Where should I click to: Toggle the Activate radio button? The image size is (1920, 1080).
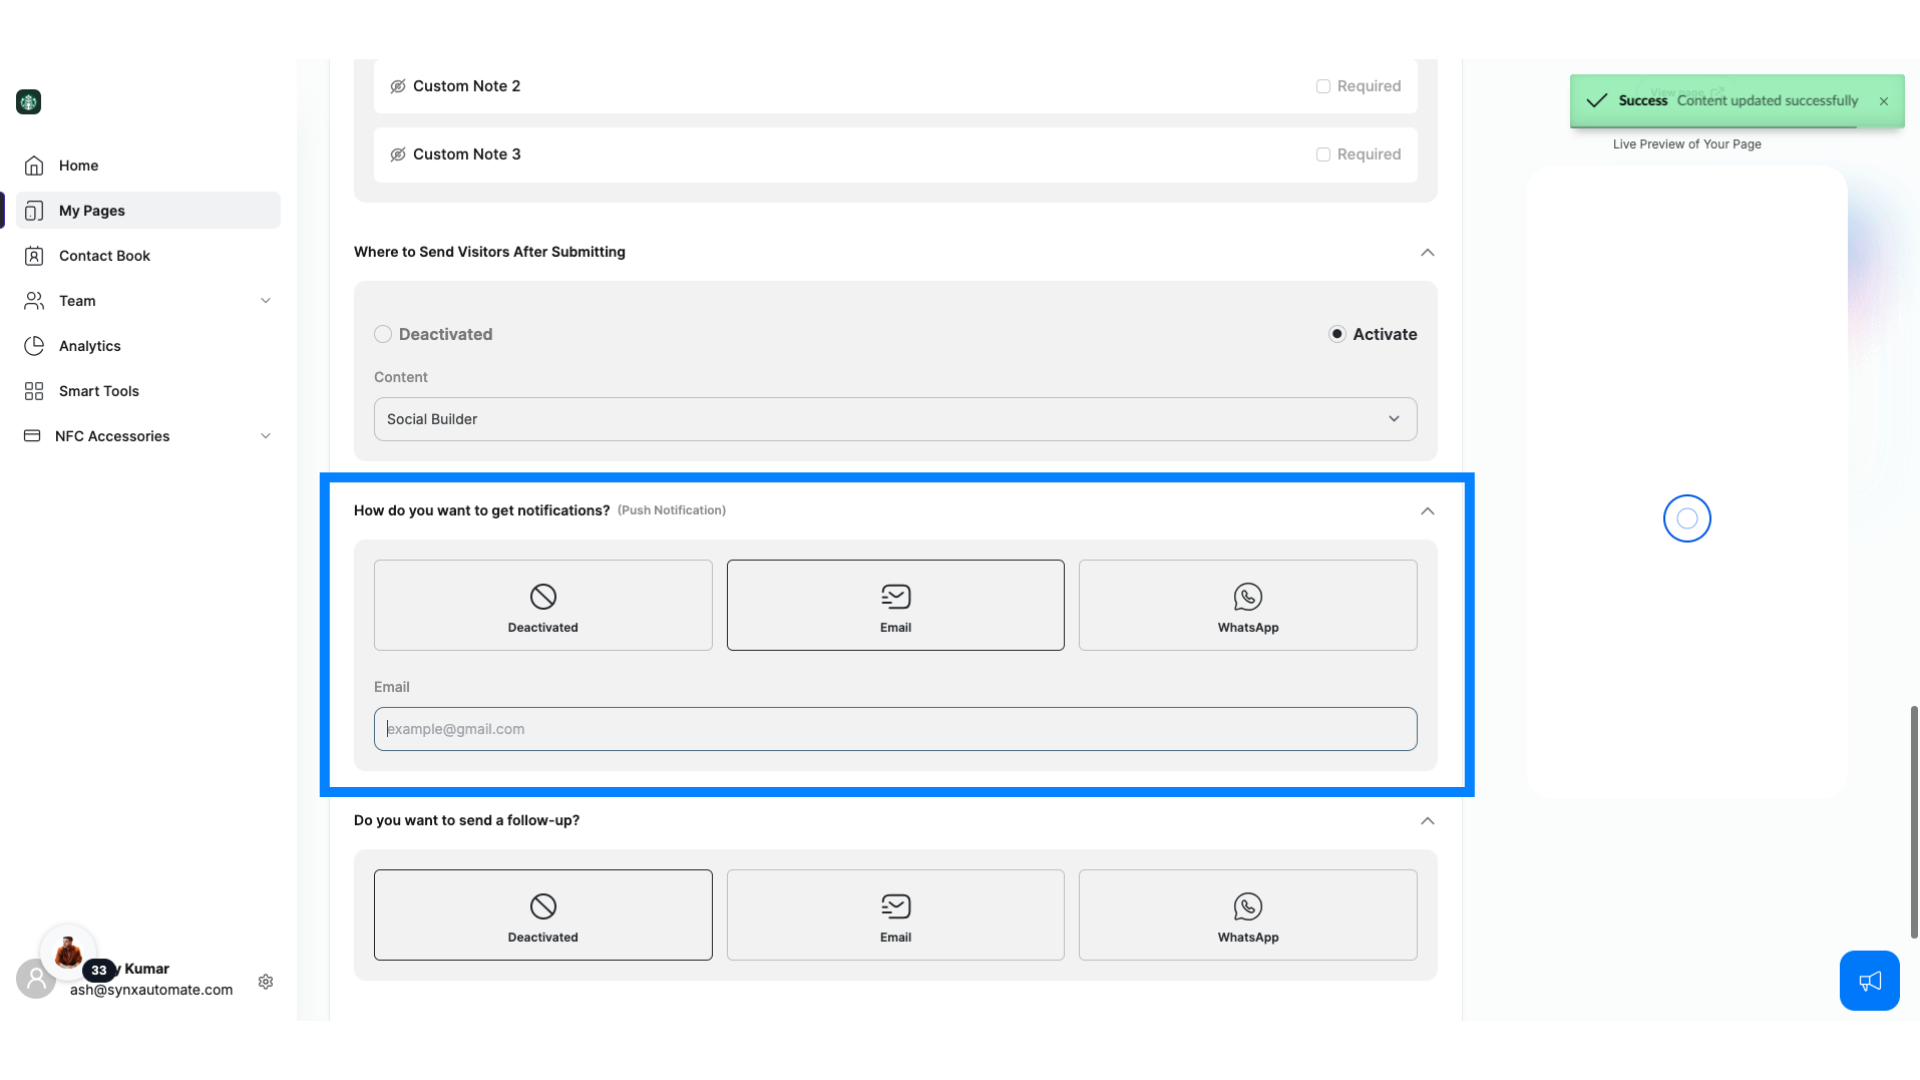1337,334
